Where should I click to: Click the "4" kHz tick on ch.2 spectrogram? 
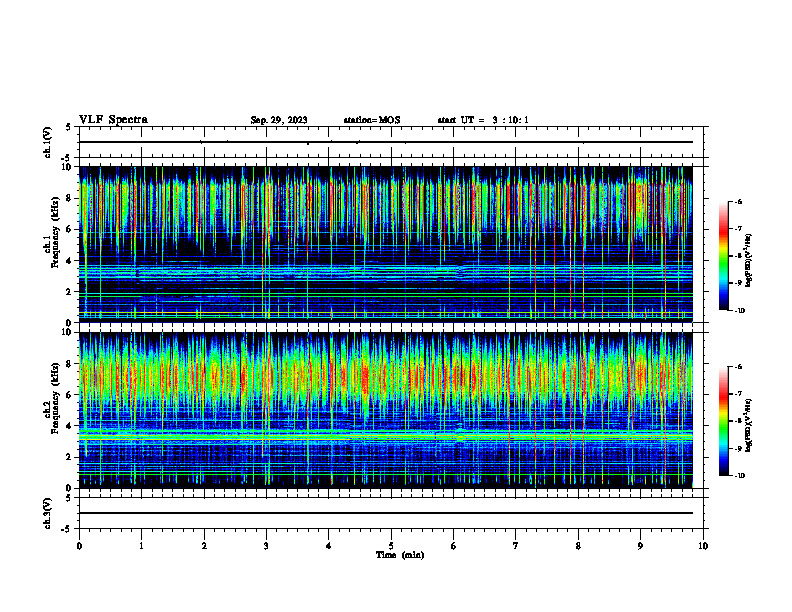(70, 426)
